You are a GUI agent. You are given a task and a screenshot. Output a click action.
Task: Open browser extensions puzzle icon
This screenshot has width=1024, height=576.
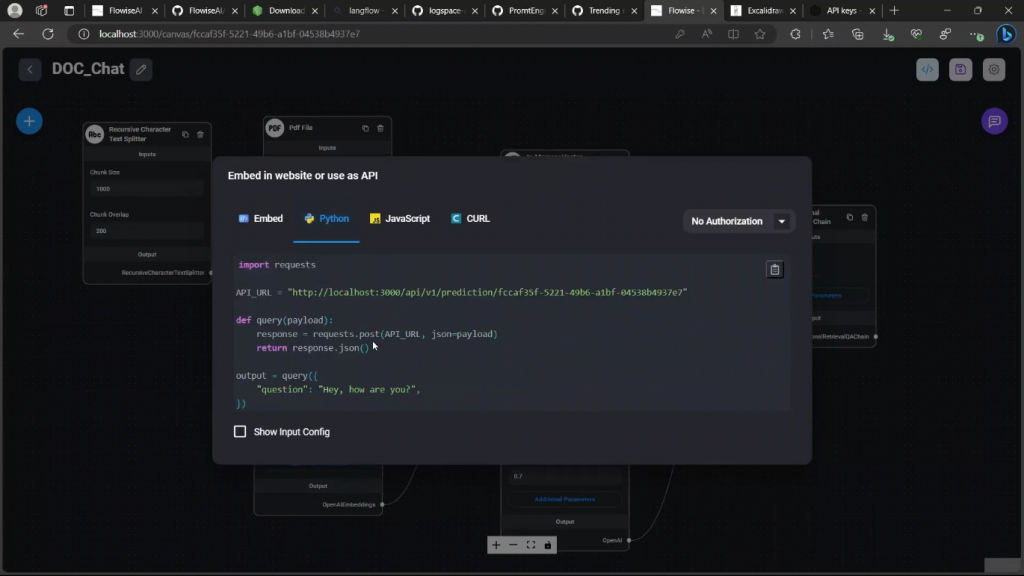point(795,34)
